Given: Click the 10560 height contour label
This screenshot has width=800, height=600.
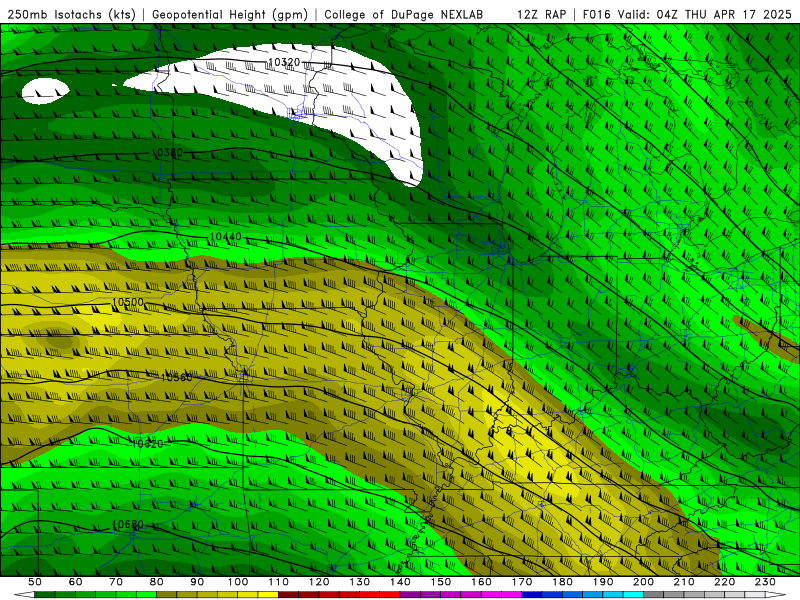Looking at the screenshot, I should pos(177,378).
